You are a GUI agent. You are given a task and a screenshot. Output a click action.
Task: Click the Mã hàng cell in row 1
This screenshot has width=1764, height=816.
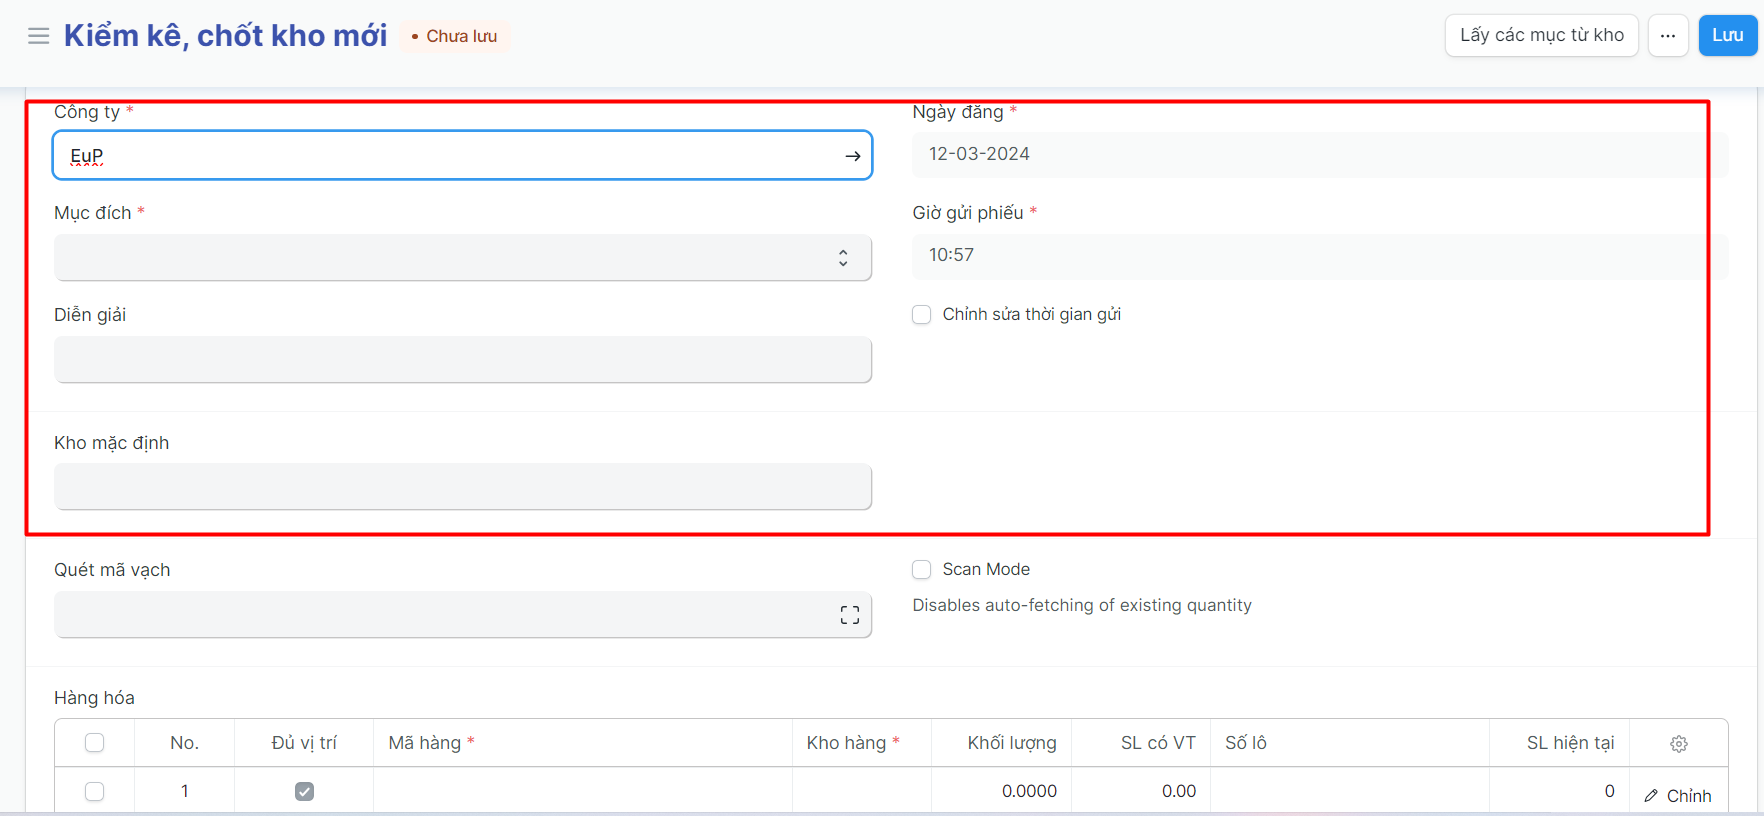582,791
